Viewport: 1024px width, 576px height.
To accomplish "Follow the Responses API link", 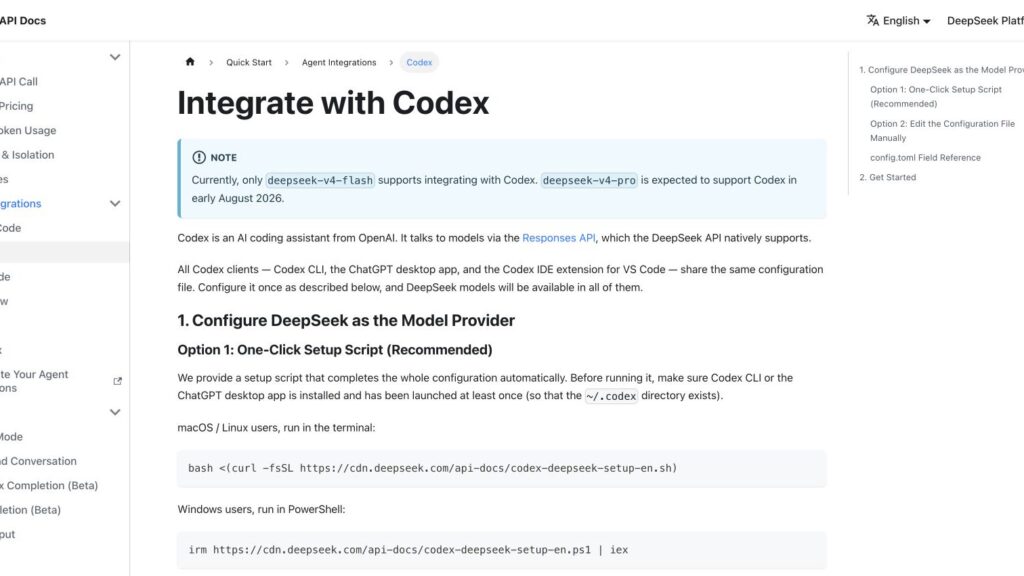I will click(x=558, y=238).
